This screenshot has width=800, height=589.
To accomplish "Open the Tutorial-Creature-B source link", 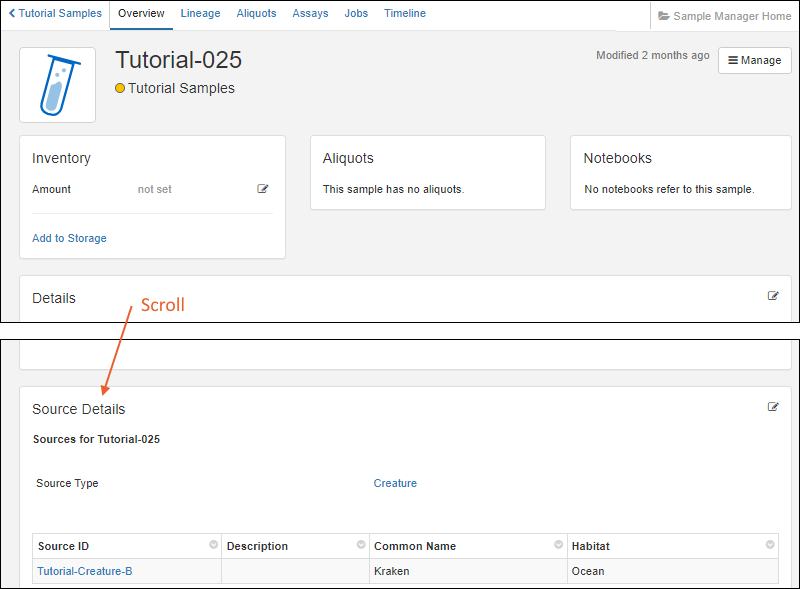I will (x=85, y=571).
